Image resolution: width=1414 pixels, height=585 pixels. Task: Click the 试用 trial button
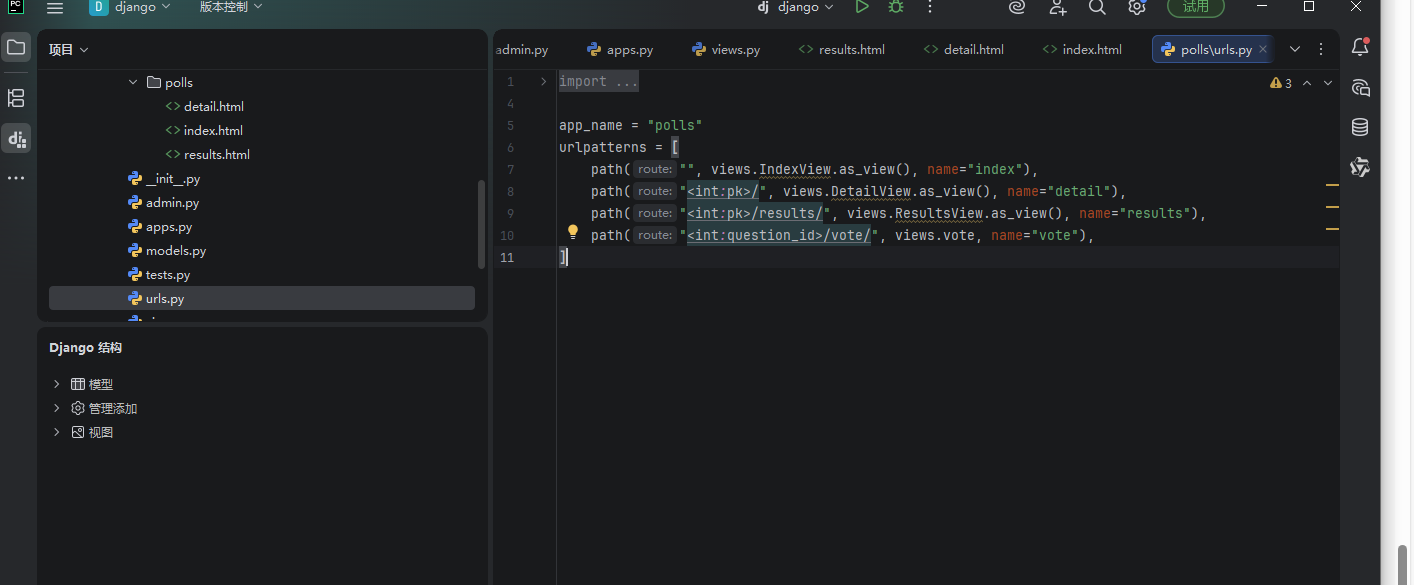[1196, 7]
